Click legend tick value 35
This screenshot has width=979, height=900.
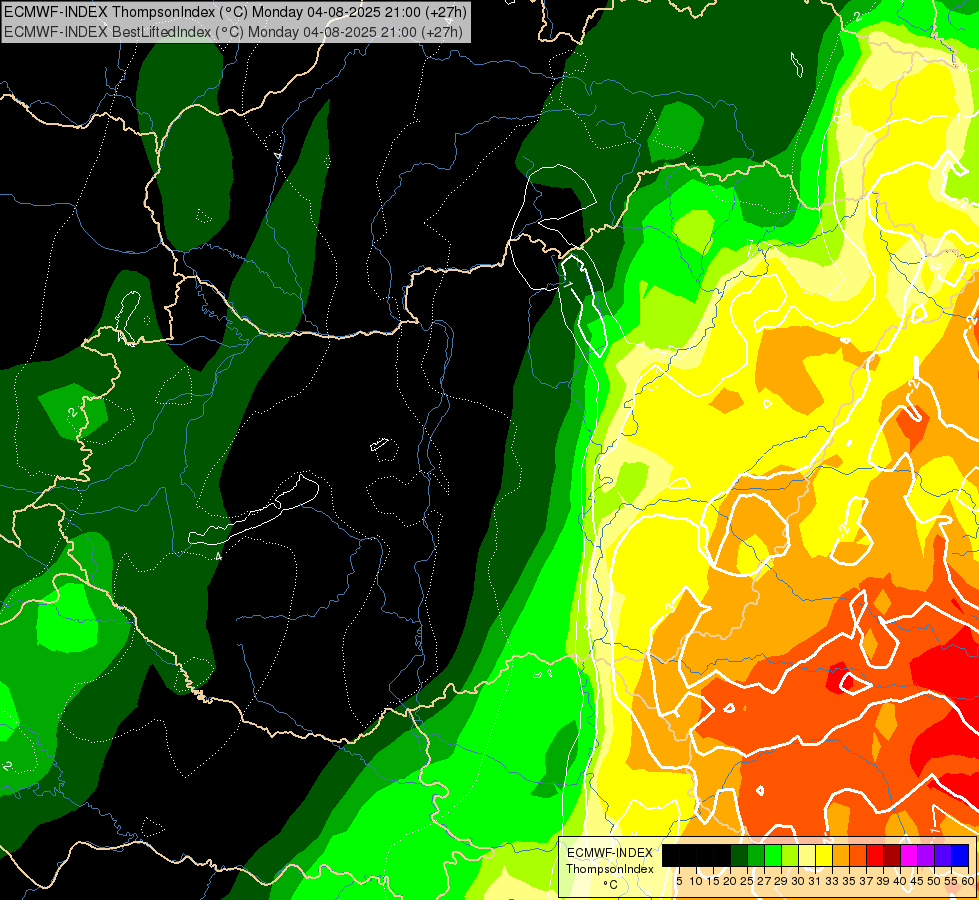point(849,881)
